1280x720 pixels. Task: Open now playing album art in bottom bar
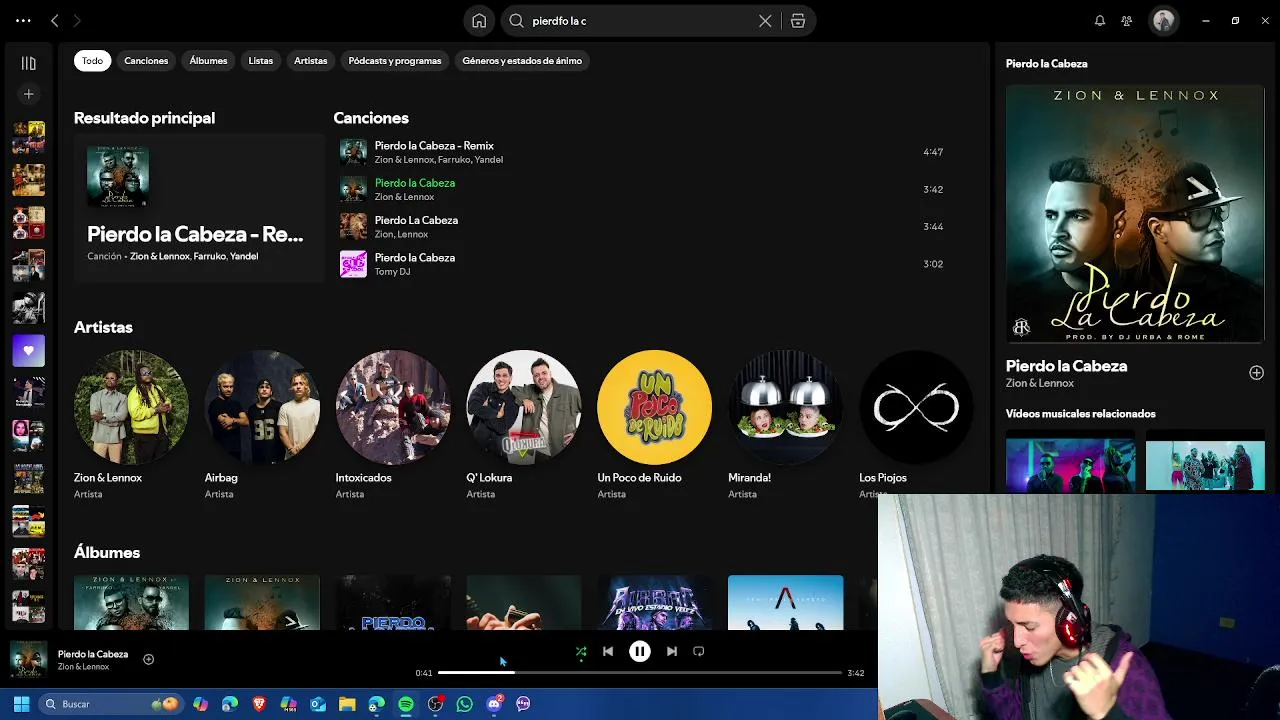pyautogui.click(x=28, y=660)
